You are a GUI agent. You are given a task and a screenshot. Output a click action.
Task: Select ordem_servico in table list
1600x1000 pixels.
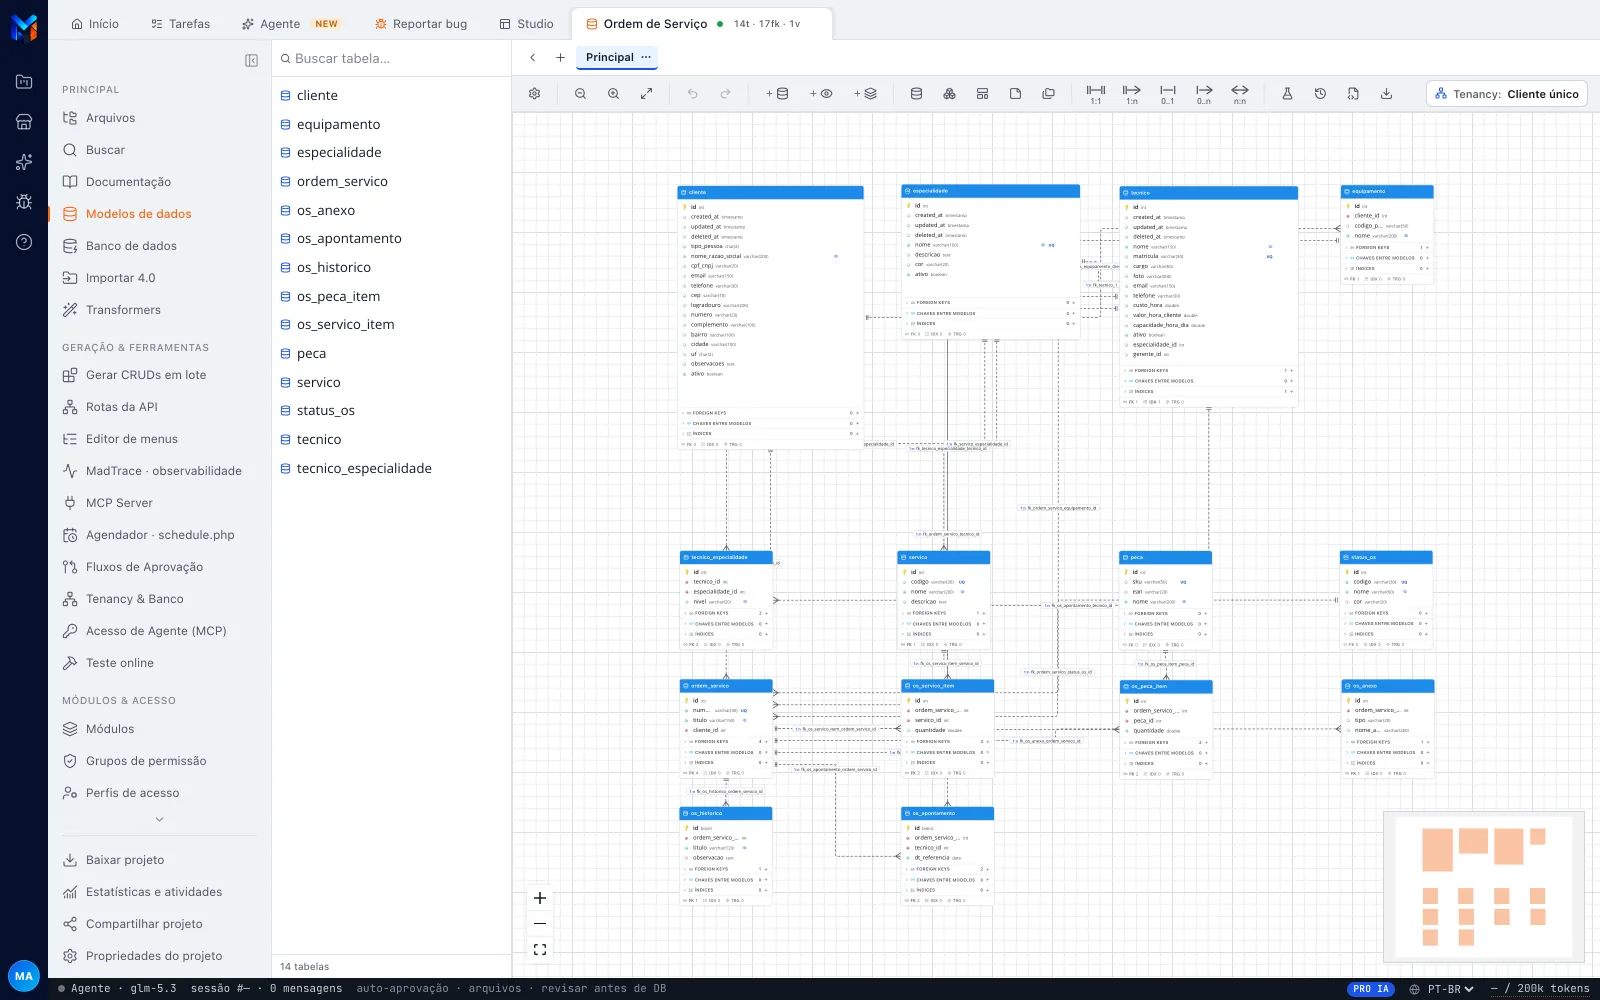(x=342, y=182)
